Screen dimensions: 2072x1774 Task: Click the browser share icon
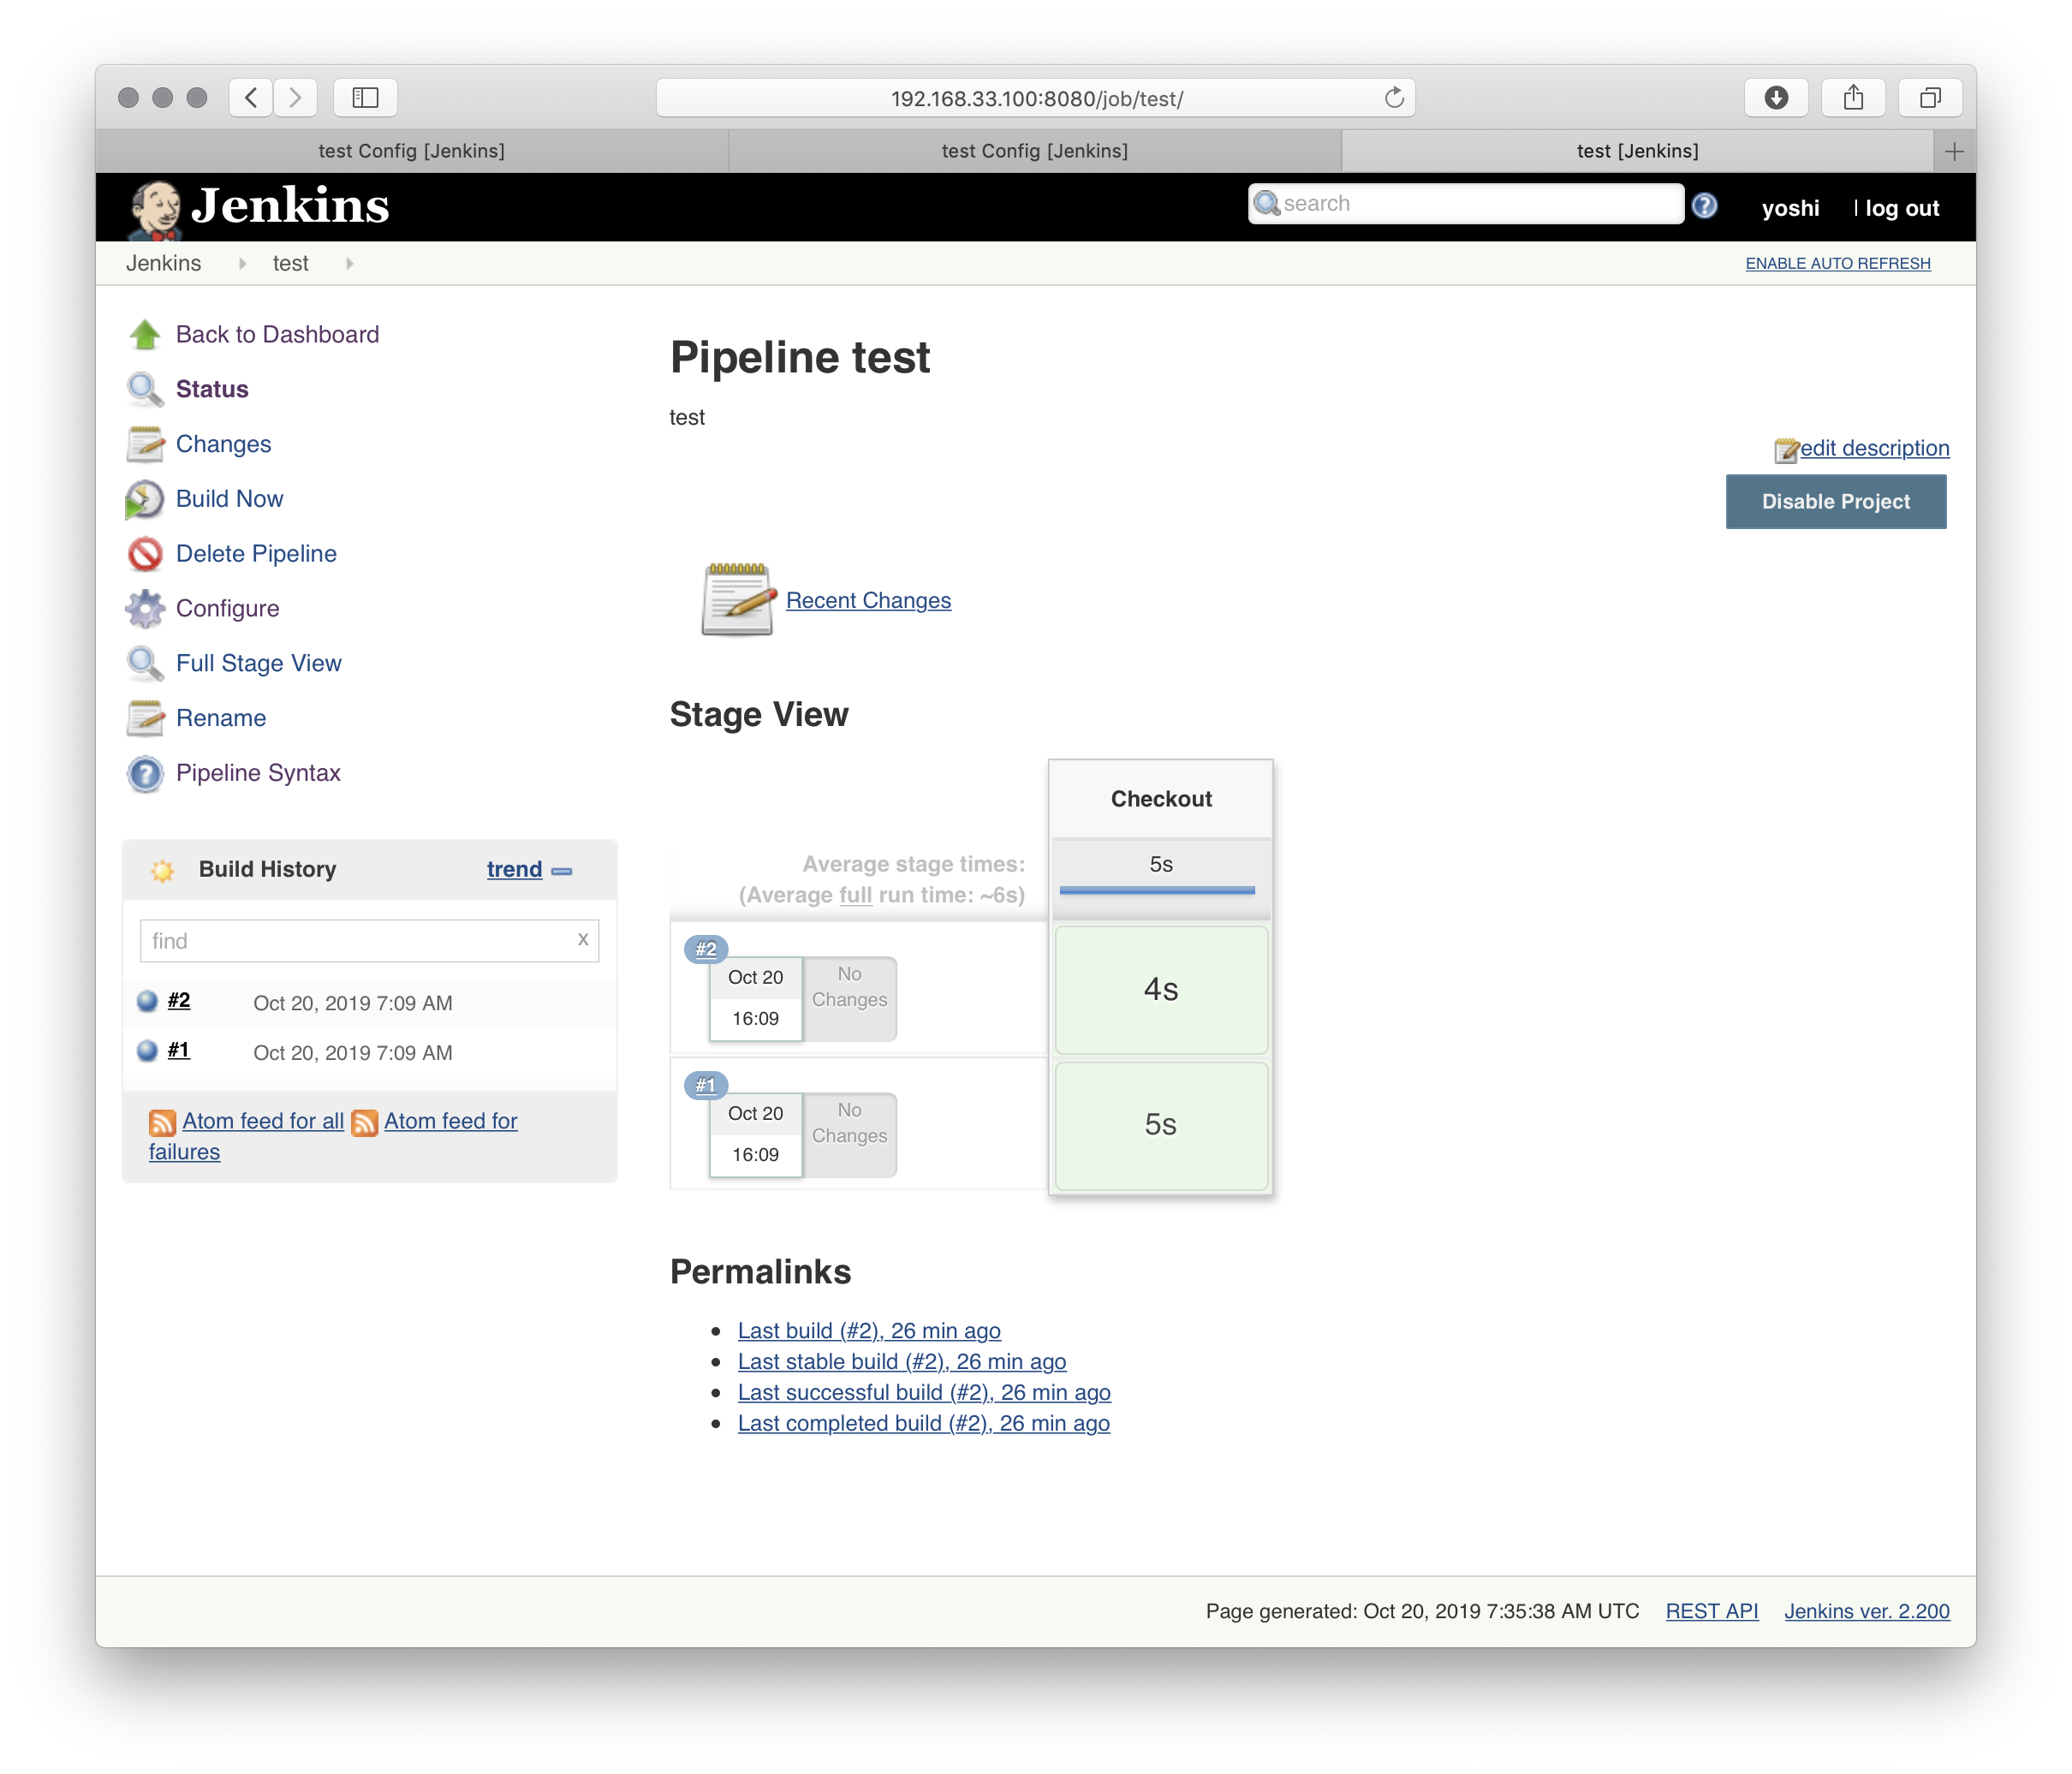click(1853, 98)
